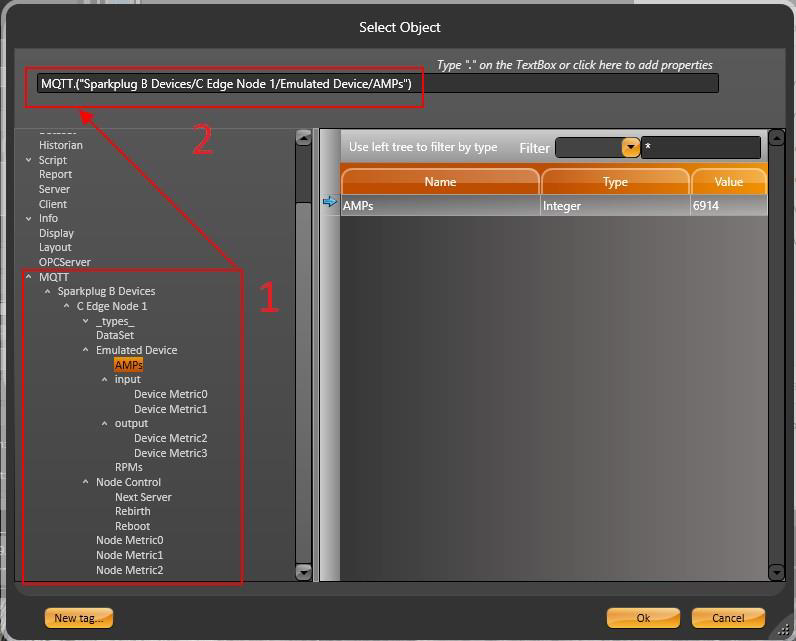796x641 pixels.
Task: Select Device Metric0 under input
Action: [x=171, y=394]
